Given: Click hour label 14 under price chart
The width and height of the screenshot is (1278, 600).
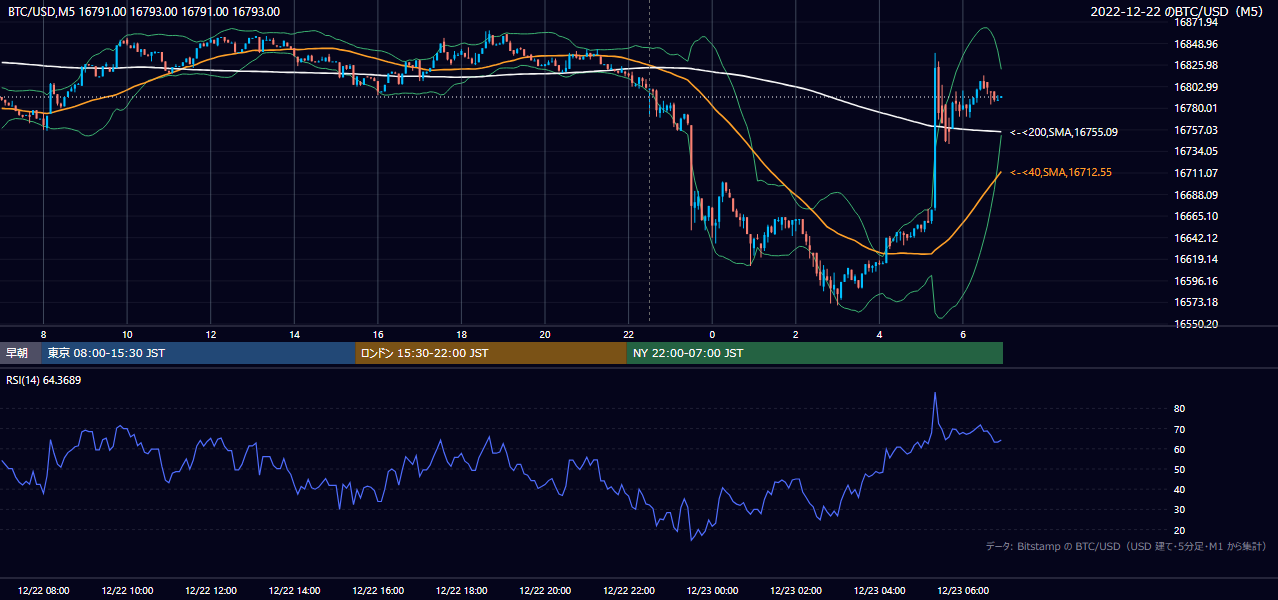Looking at the screenshot, I should click(x=295, y=334).
